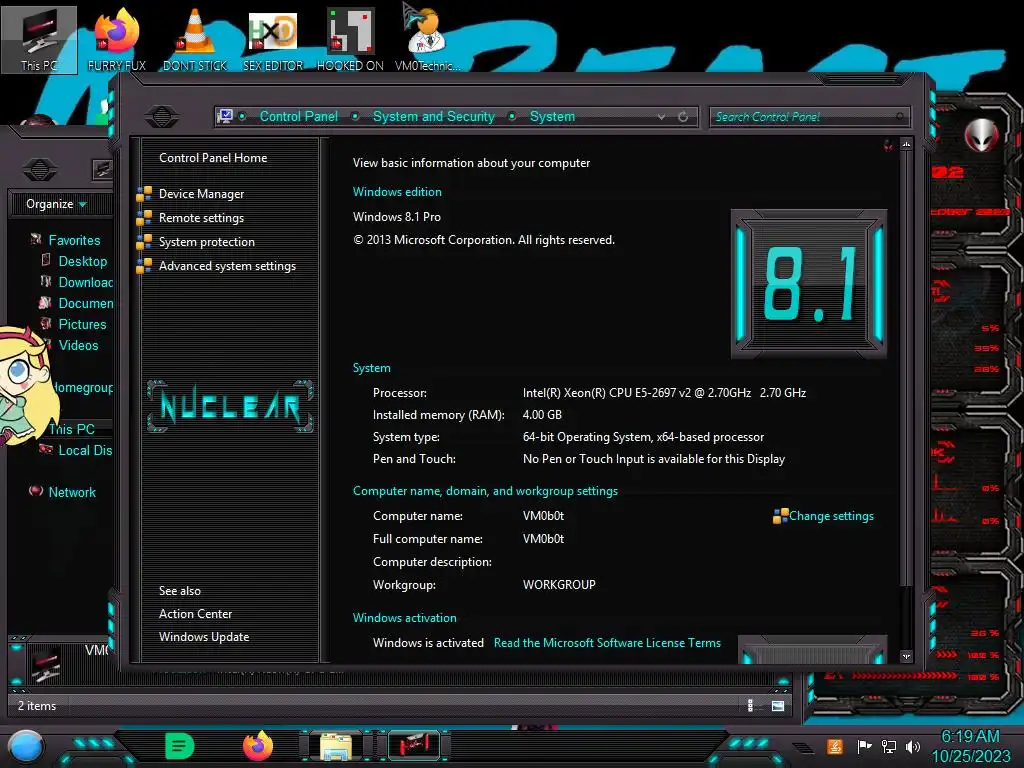Click Change settings link

coord(831,516)
